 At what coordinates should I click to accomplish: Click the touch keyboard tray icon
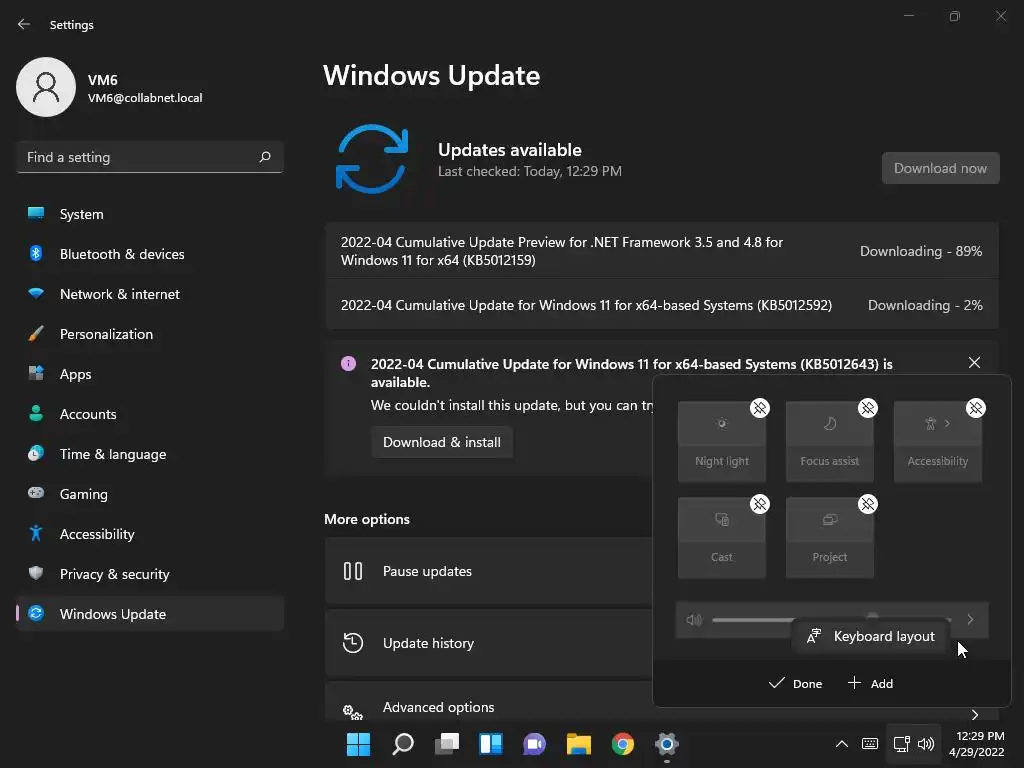[870, 744]
